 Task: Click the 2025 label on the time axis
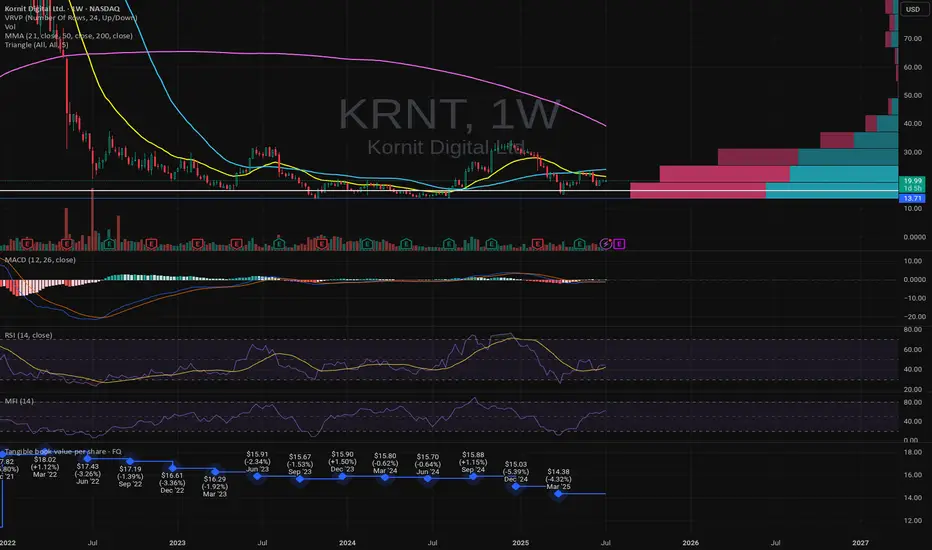520,543
